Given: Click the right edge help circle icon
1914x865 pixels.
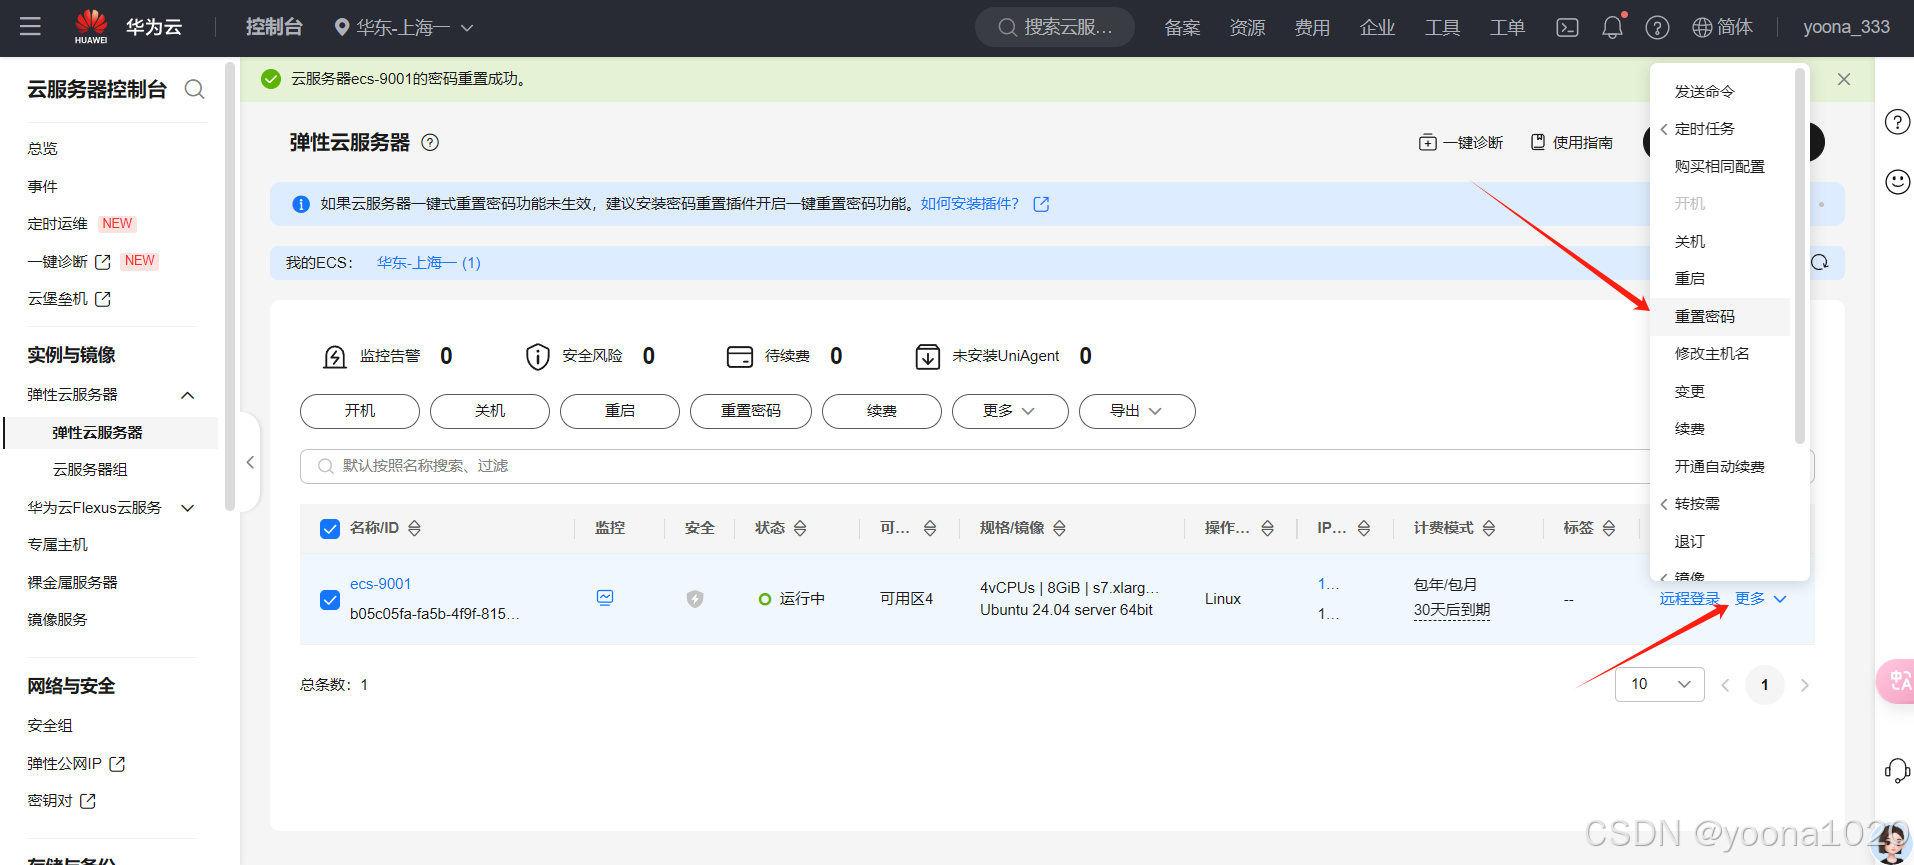Looking at the screenshot, I should tap(1897, 122).
